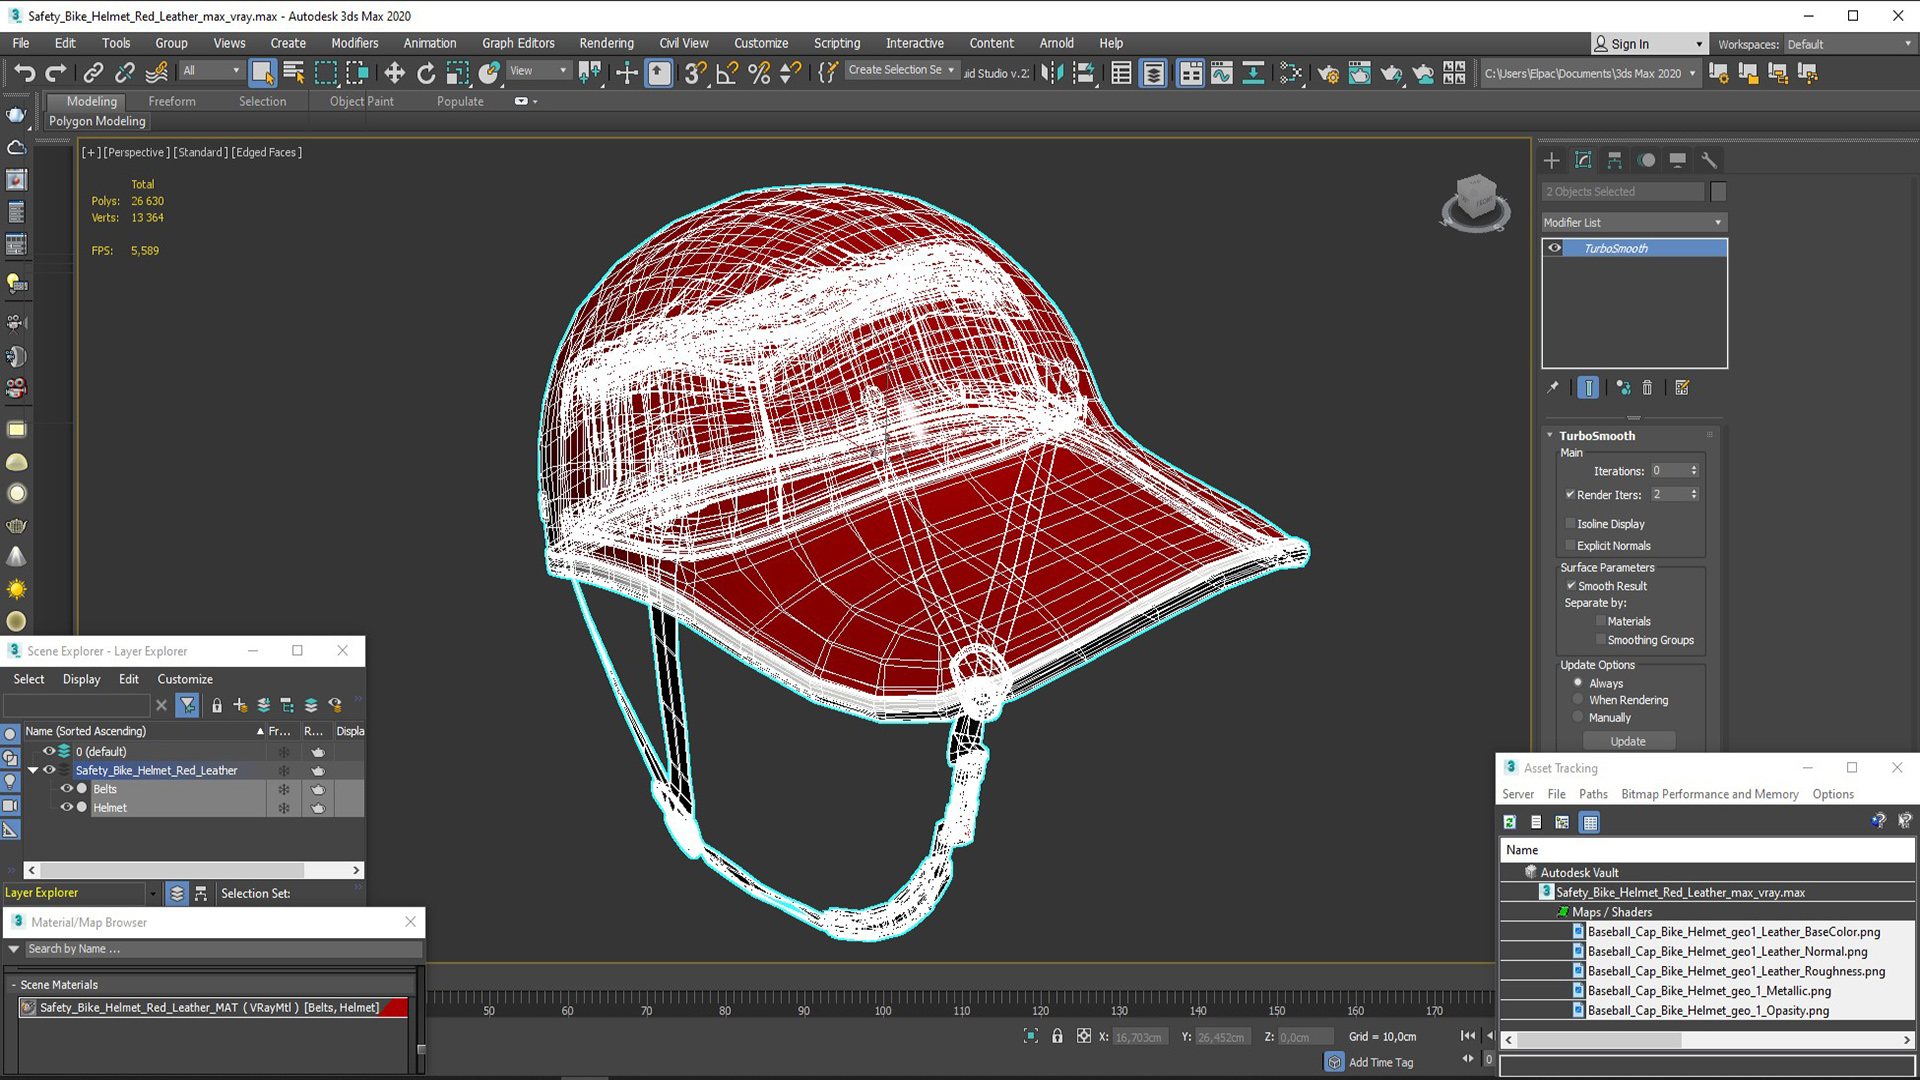The image size is (1920, 1080).
Task: Open the Modifiers menu
Action: (x=354, y=43)
